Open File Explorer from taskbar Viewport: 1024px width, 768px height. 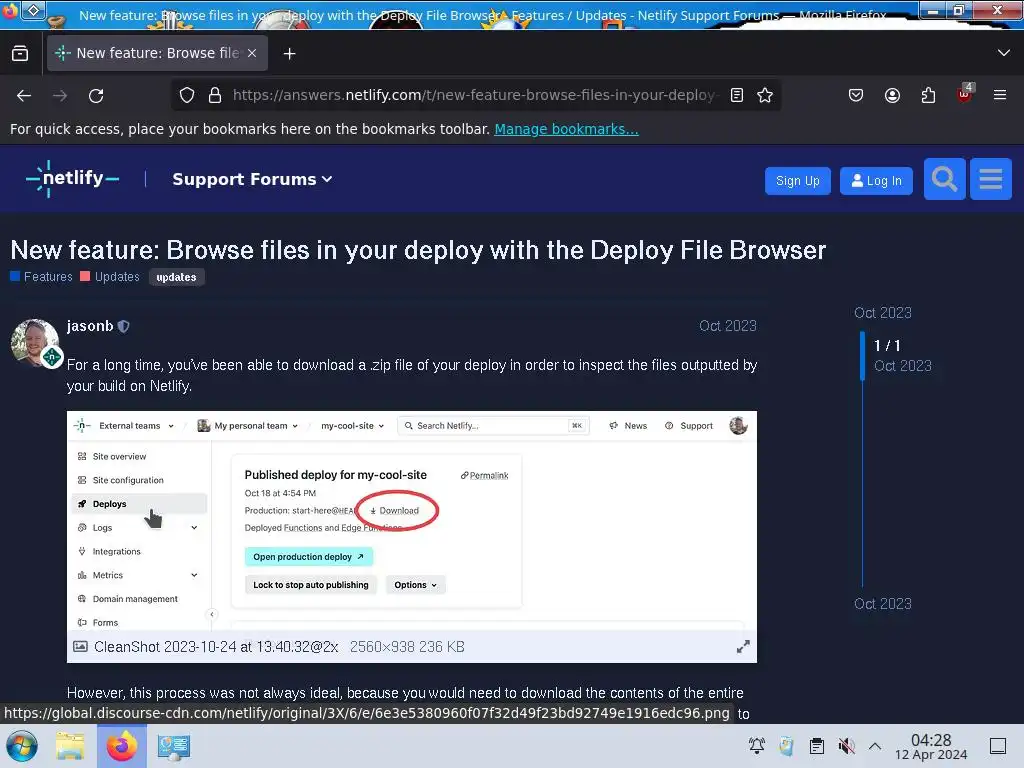(x=70, y=746)
